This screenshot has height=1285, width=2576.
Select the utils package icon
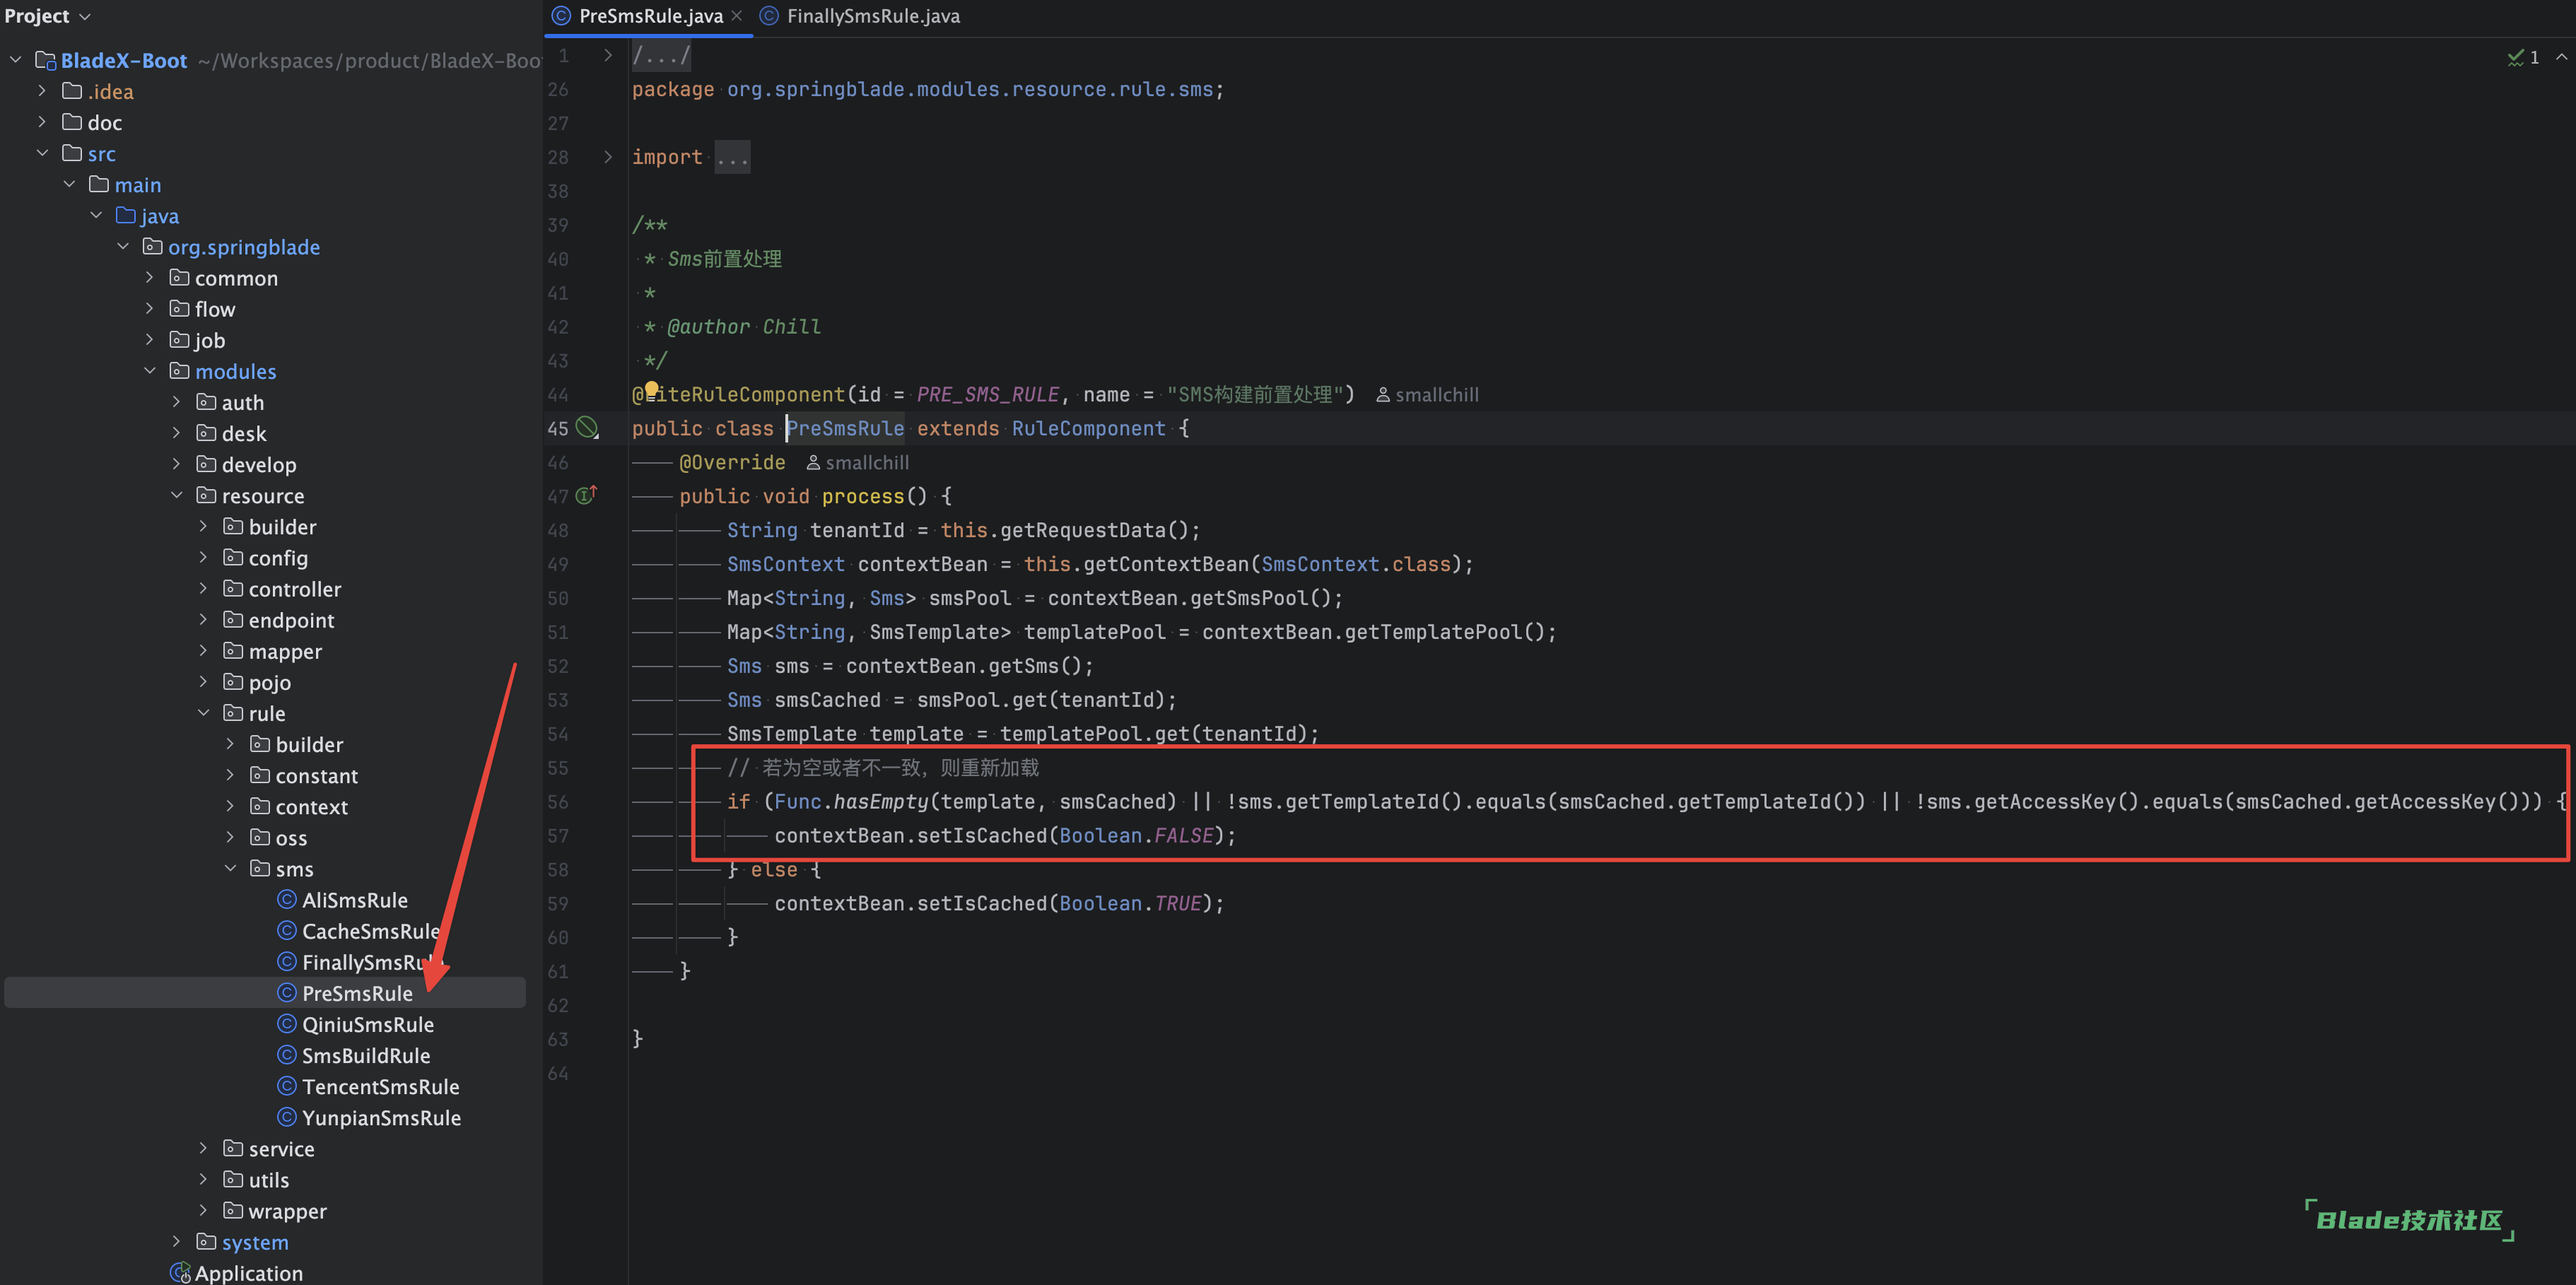233,1178
